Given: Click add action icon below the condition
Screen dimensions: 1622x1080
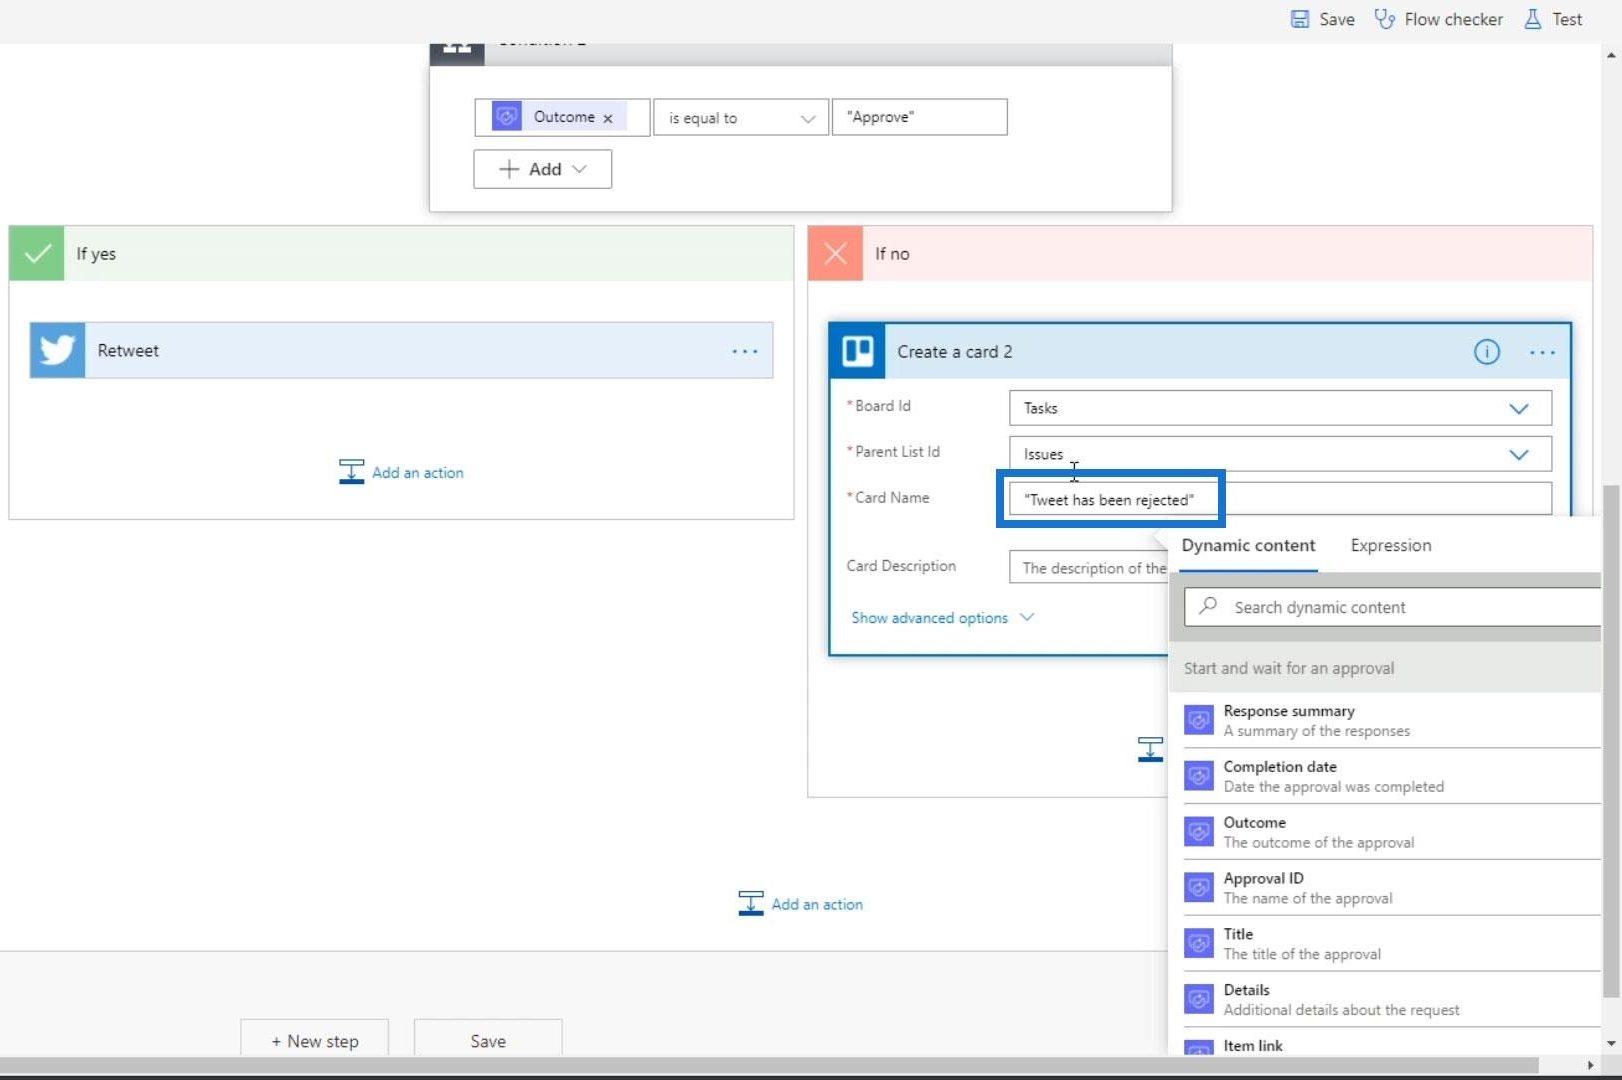Looking at the screenshot, I should coord(750,903).
